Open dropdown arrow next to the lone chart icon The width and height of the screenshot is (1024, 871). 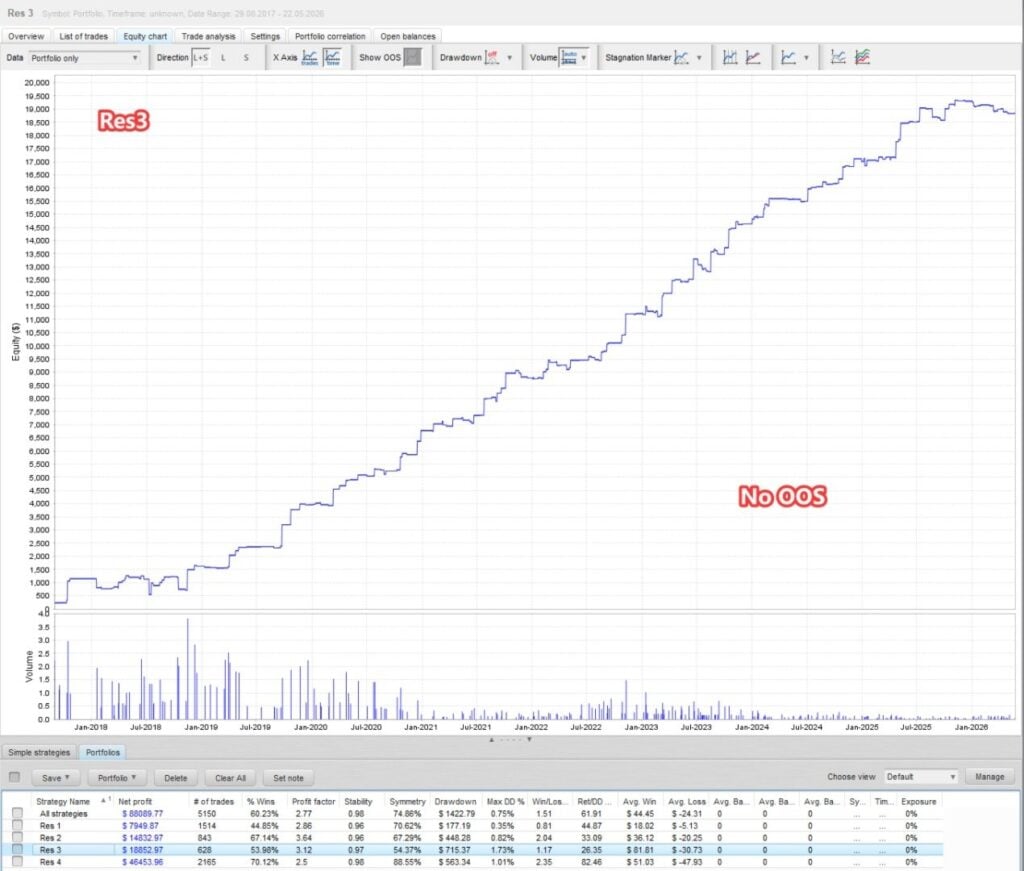tap(806, 57)
